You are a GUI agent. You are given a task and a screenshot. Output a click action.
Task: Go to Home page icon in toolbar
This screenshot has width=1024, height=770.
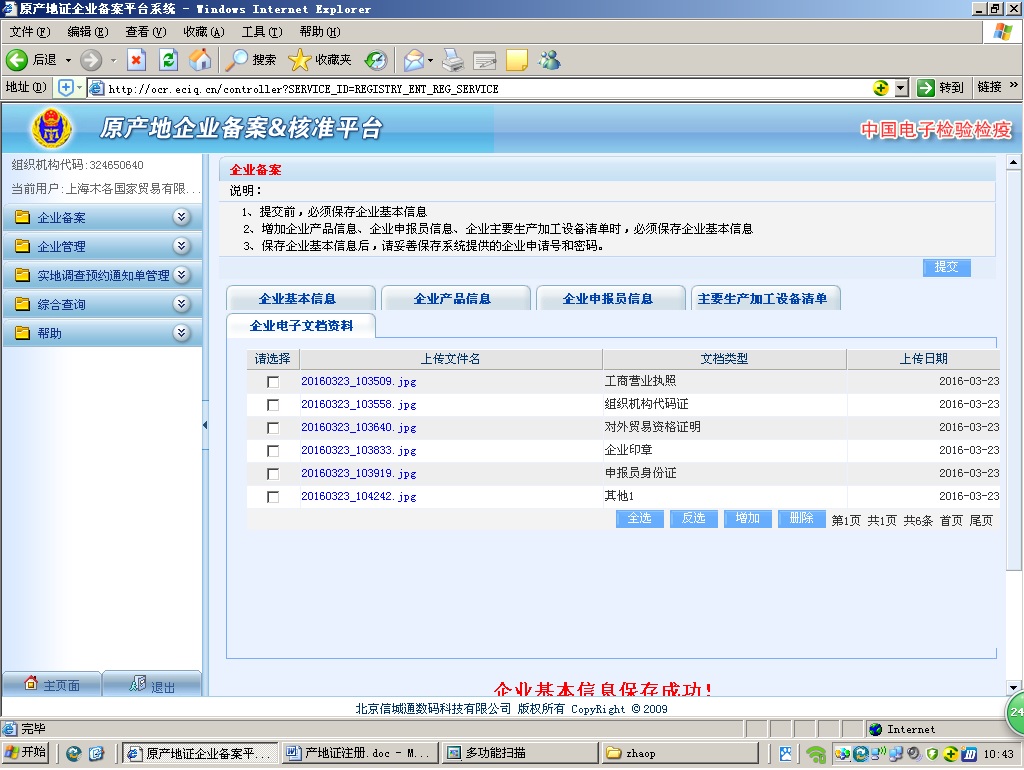pyautogui.click(x=200, y=60)
